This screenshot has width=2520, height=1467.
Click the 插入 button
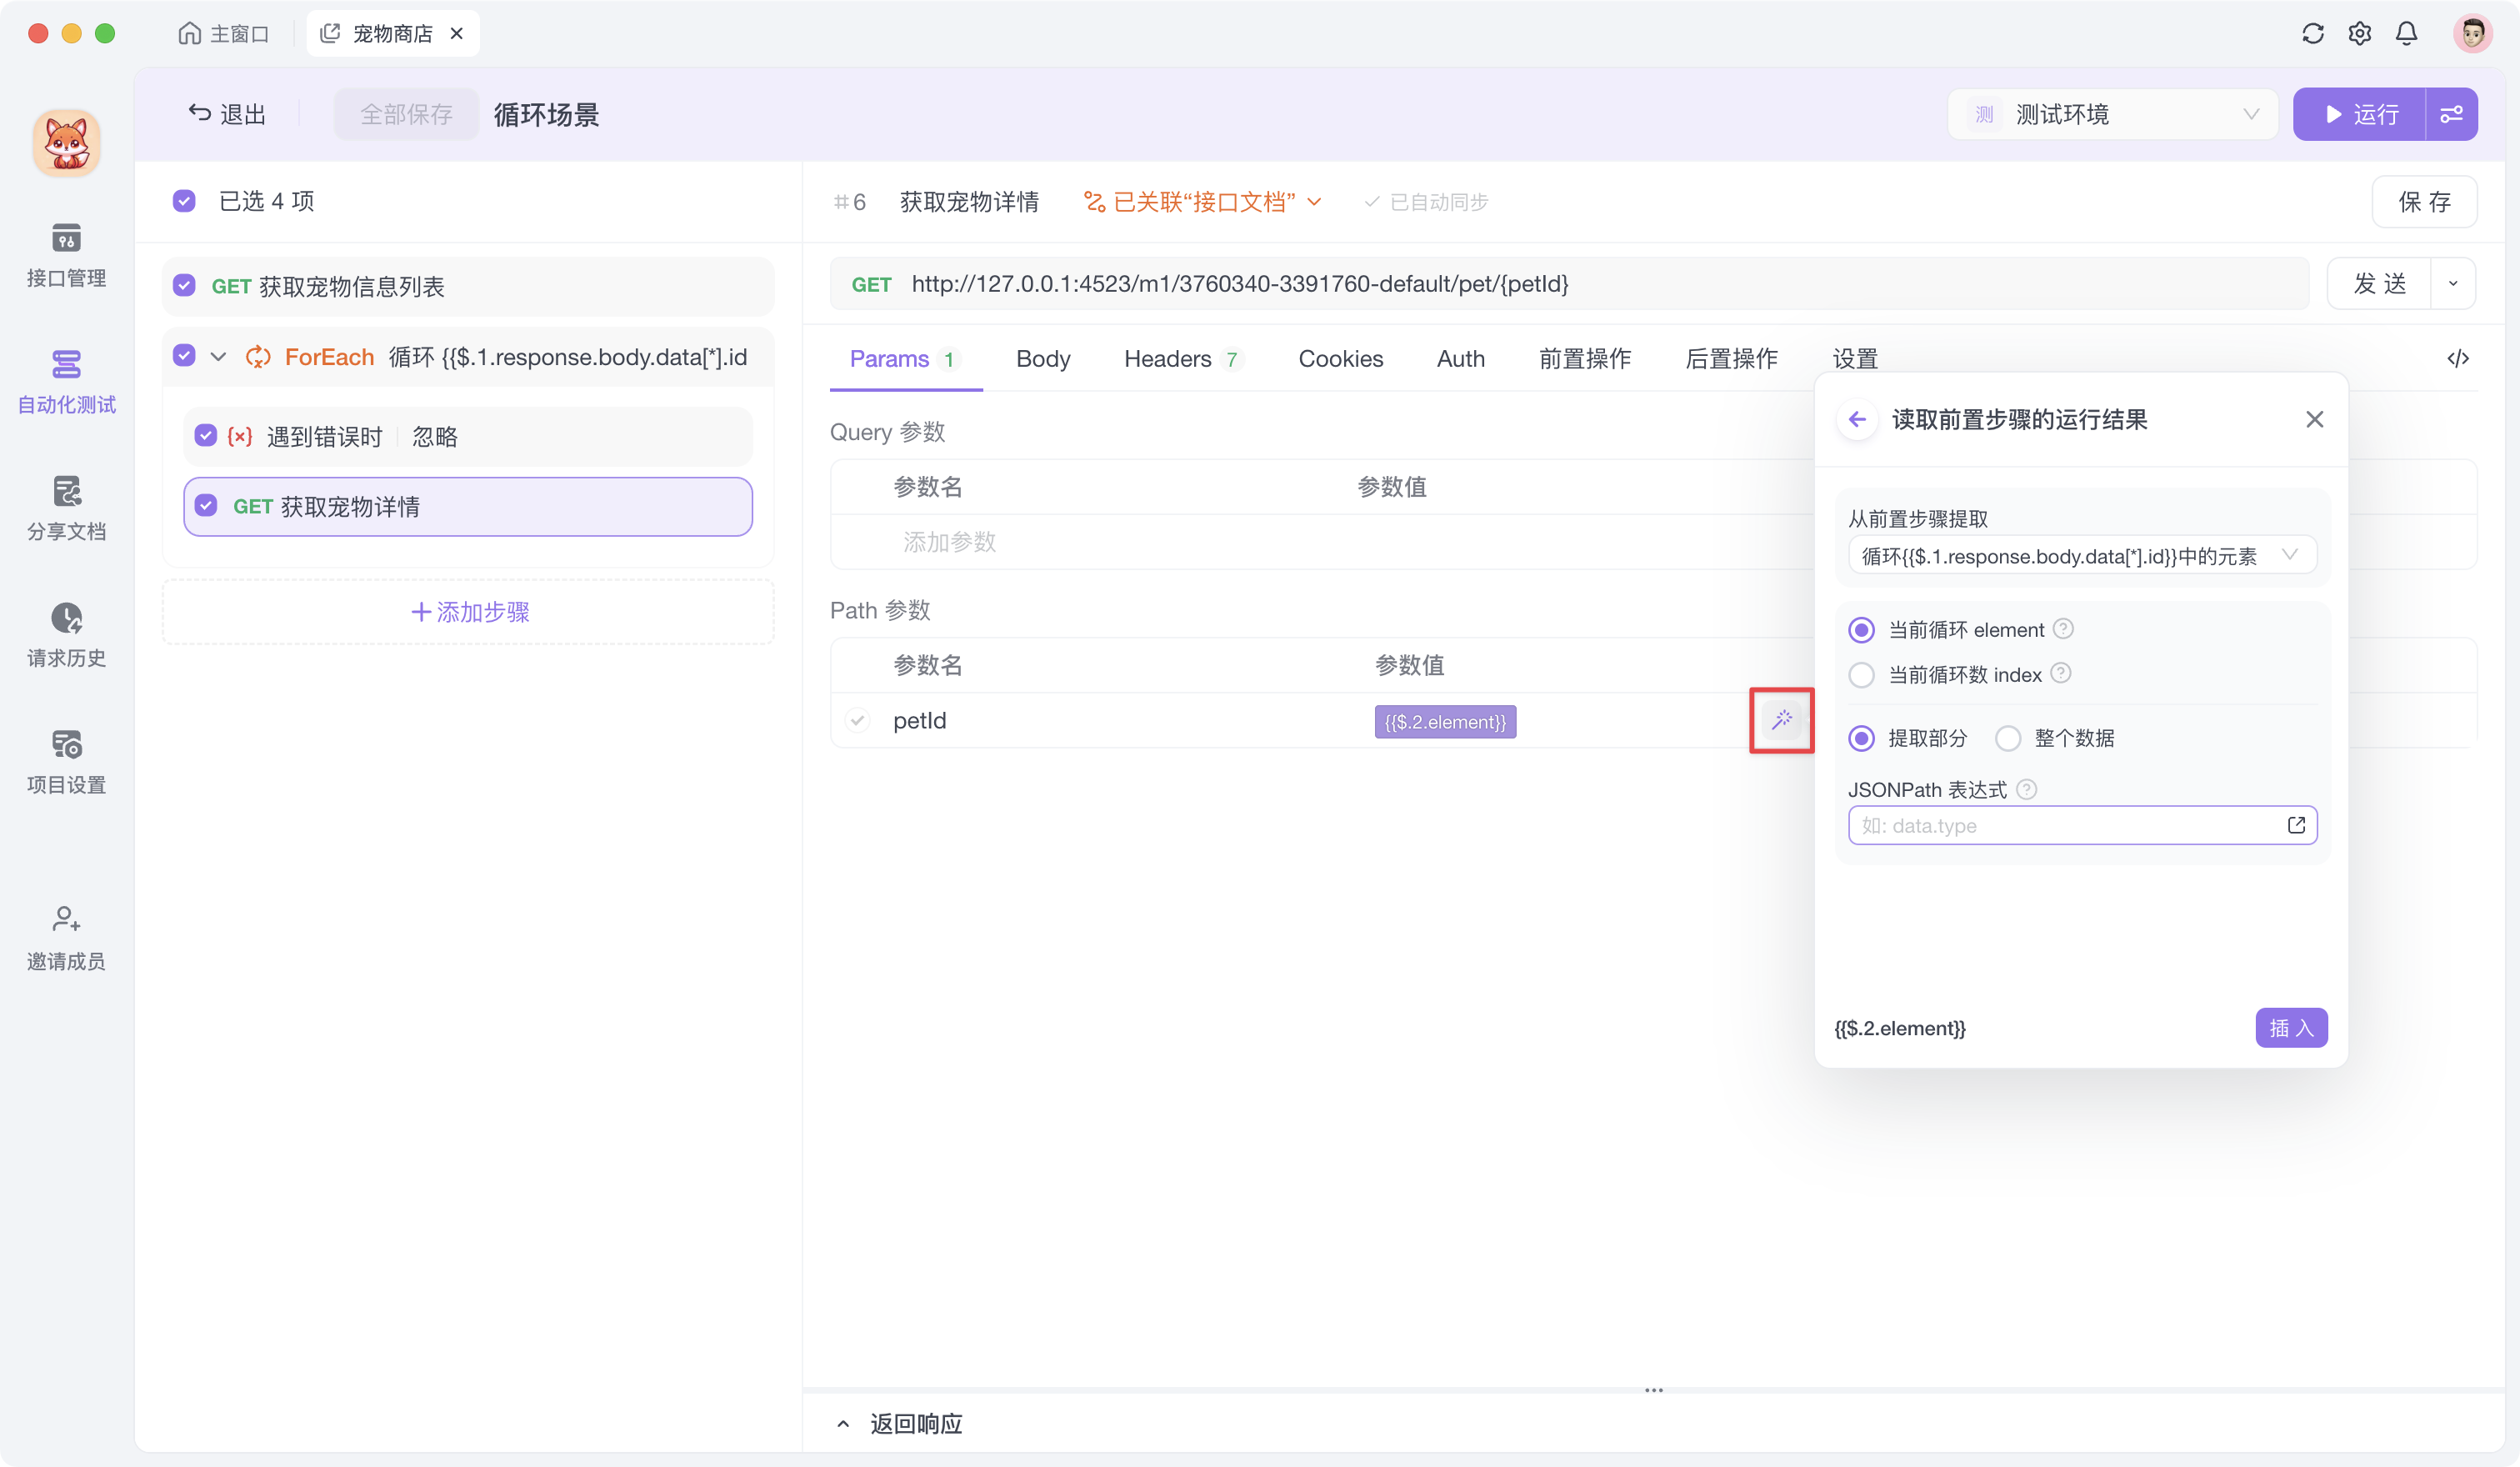coord(2290,1027)
